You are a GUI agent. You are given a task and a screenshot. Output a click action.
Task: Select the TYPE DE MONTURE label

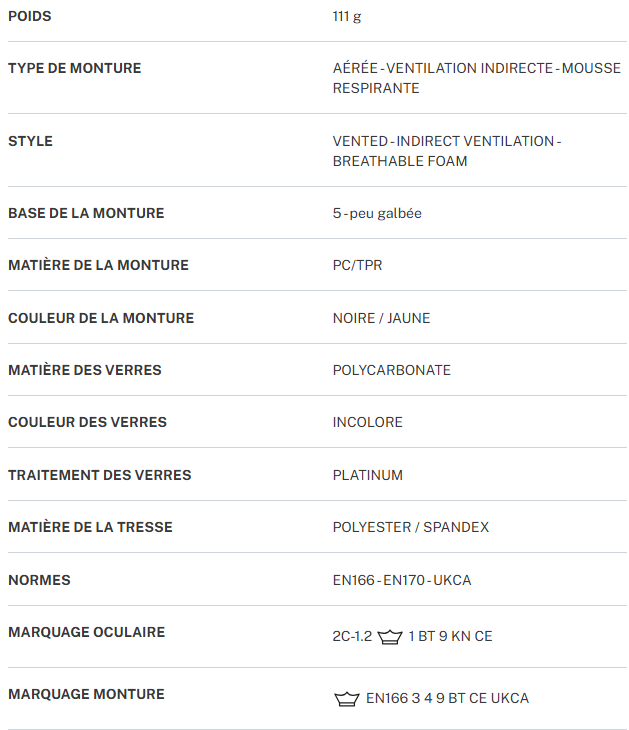[75, 68]
